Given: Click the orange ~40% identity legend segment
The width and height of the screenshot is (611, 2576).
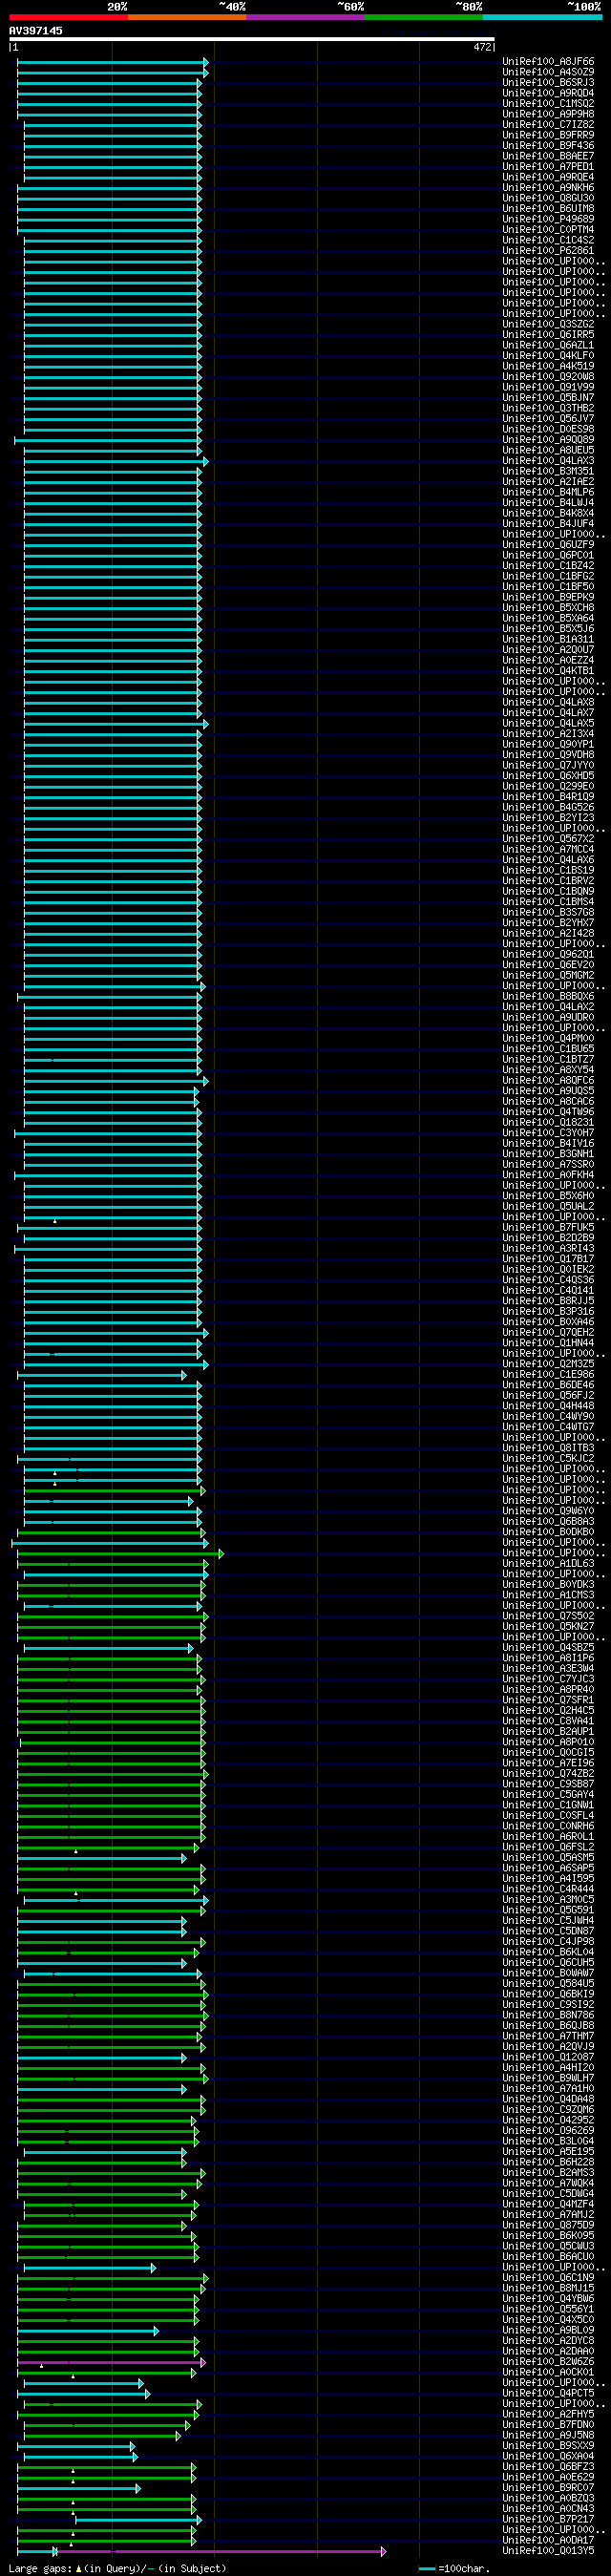Looking at the screenshot, I should coord(187,17).
